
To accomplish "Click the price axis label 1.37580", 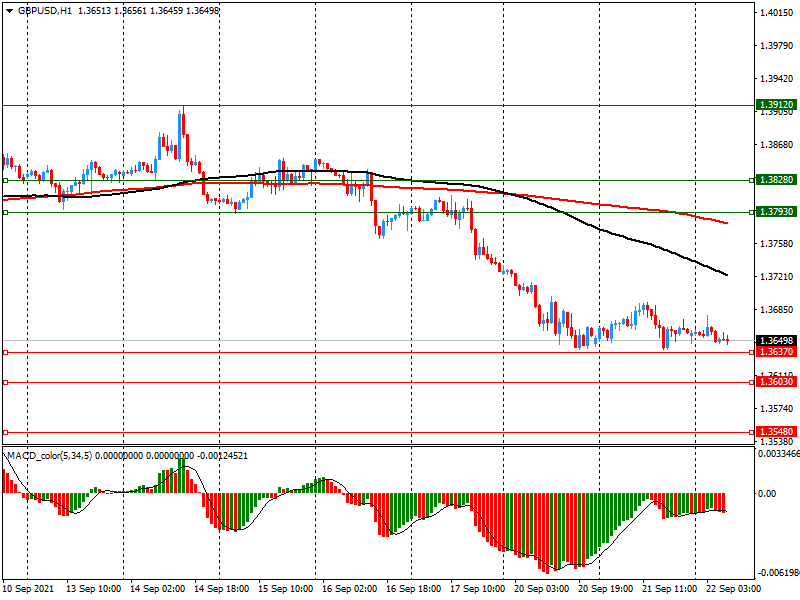I will point(777,244).
